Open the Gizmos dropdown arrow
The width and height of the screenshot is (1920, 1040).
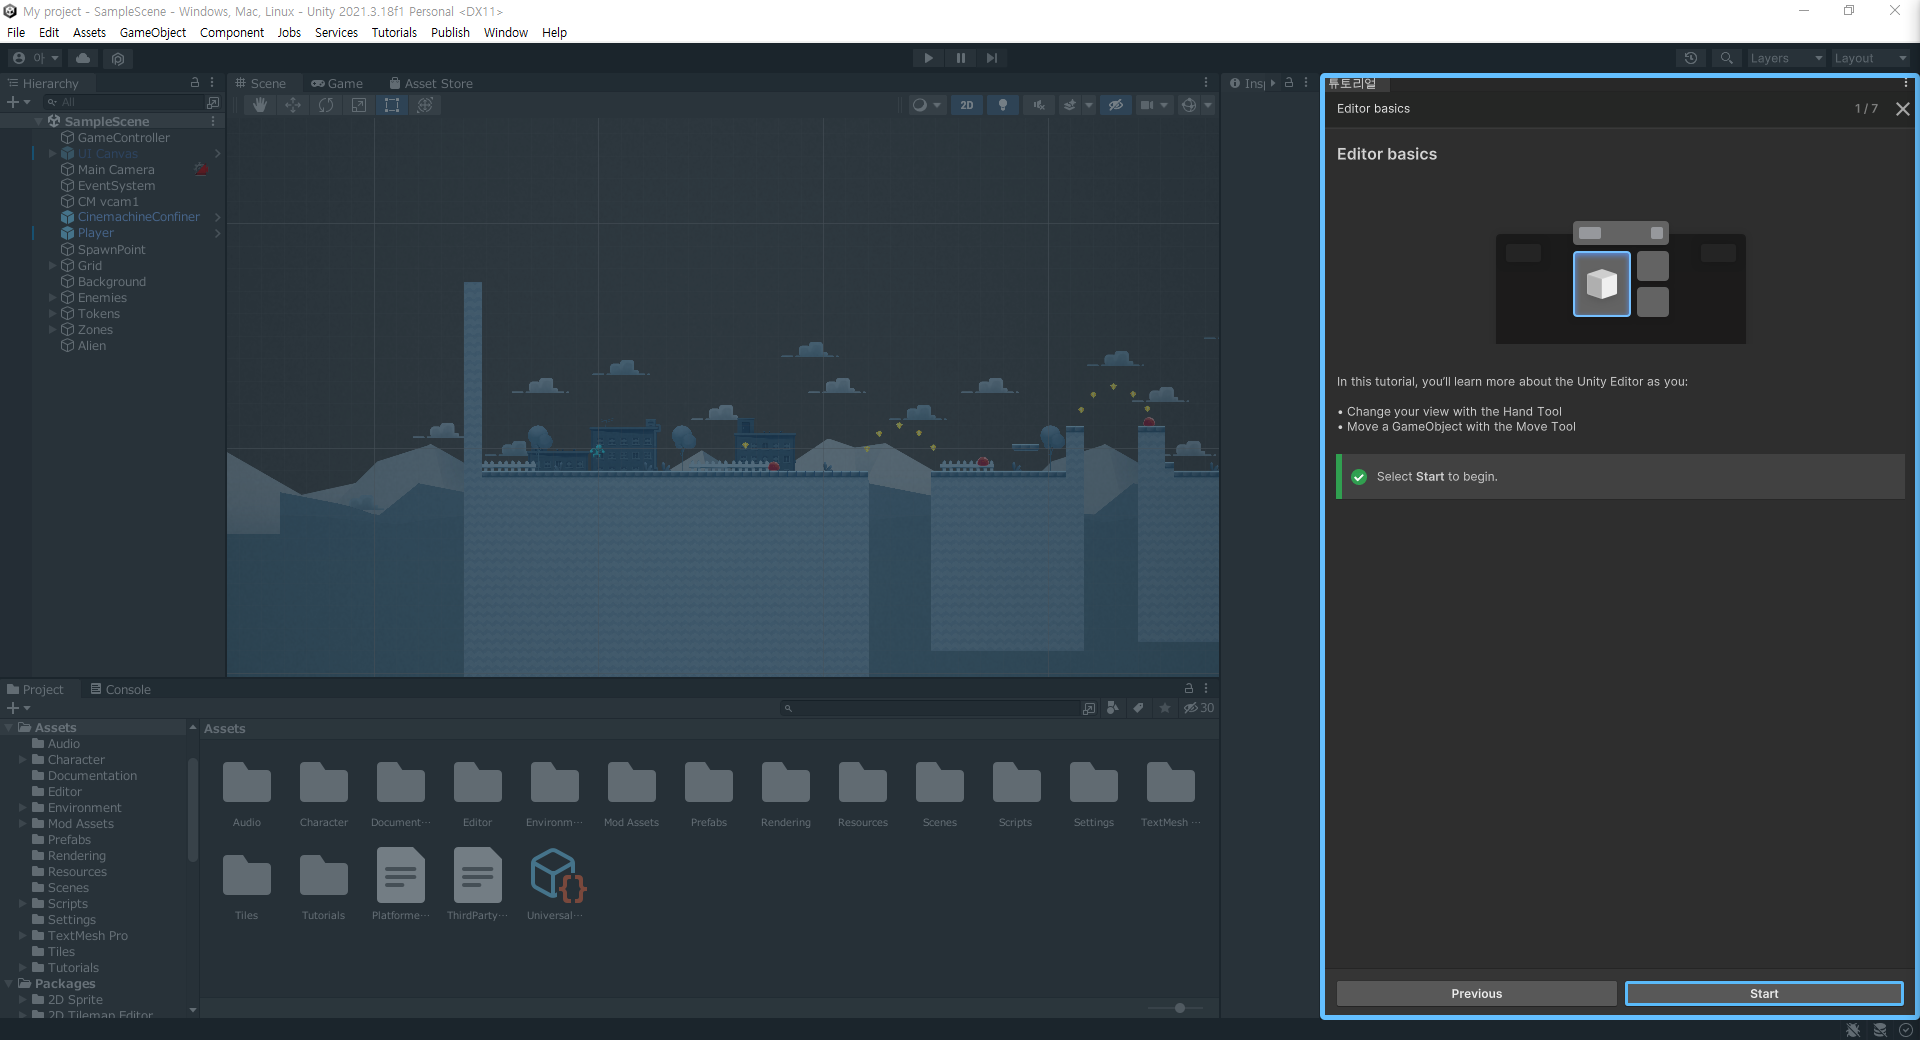pyautogui.click(x=1208, y=105)
